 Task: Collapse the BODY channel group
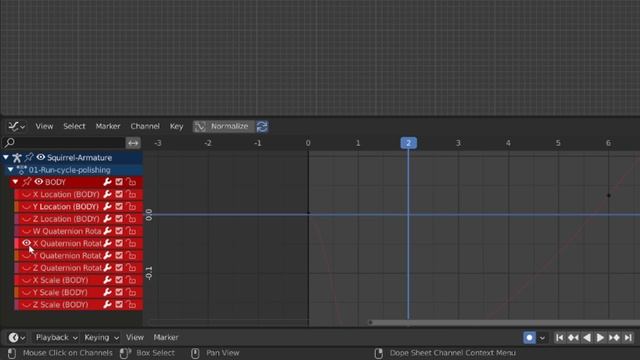(16, 182)
